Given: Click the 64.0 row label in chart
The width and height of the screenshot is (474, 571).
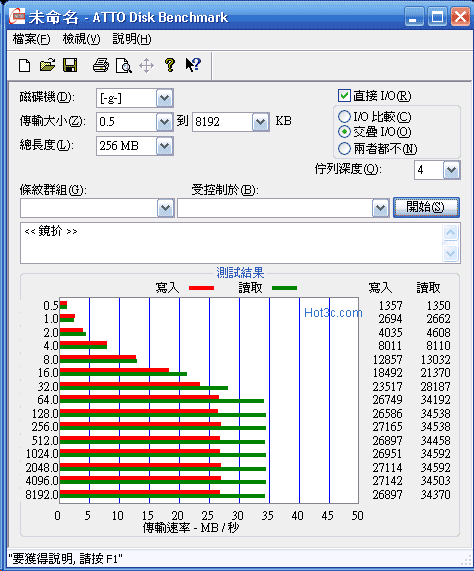Looking at the screenshot, I should 48,400.
